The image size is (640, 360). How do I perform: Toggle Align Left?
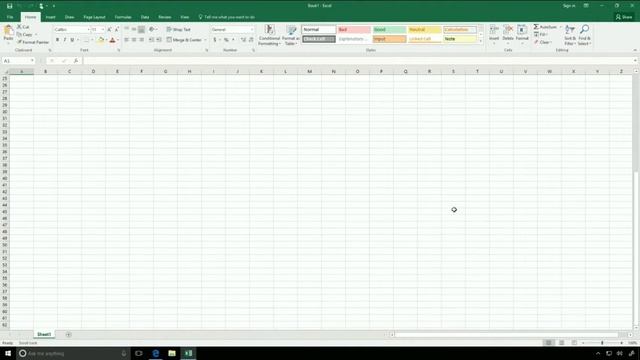click(x=127, y=40)
